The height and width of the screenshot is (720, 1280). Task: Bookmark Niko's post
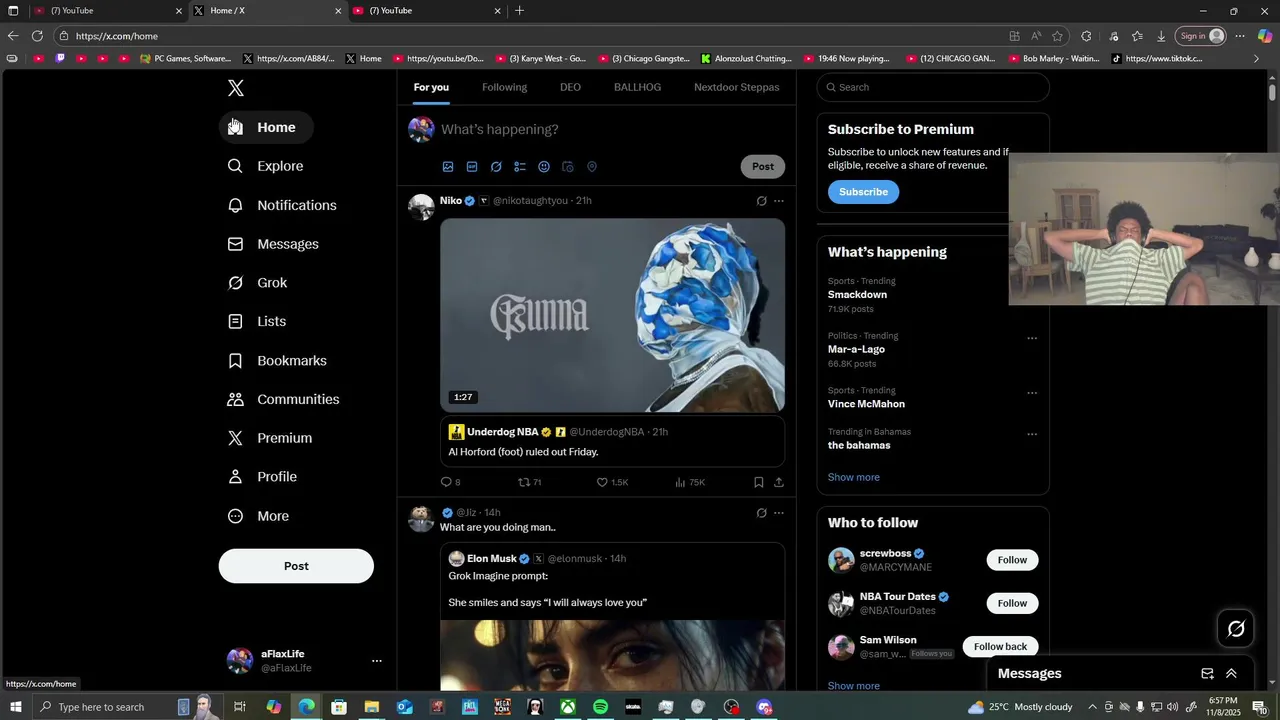pos(759,482)
